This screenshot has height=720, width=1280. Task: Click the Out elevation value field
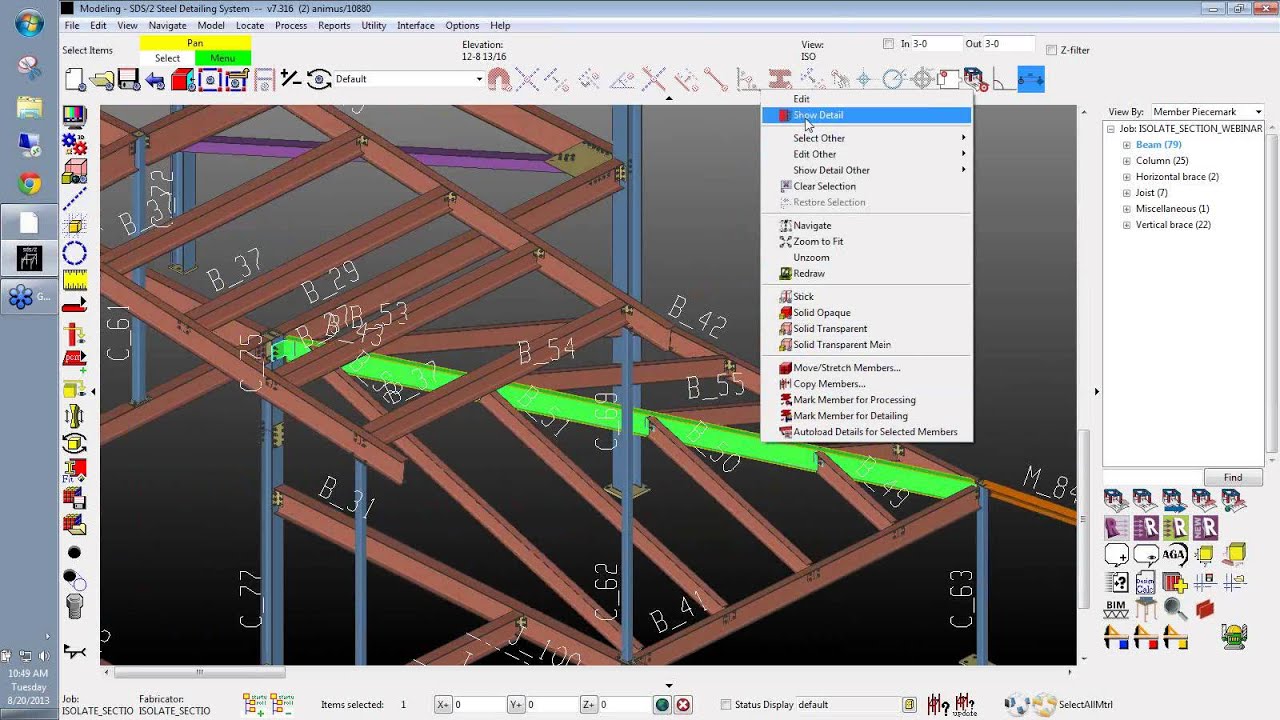click(x=1008, y=44)
